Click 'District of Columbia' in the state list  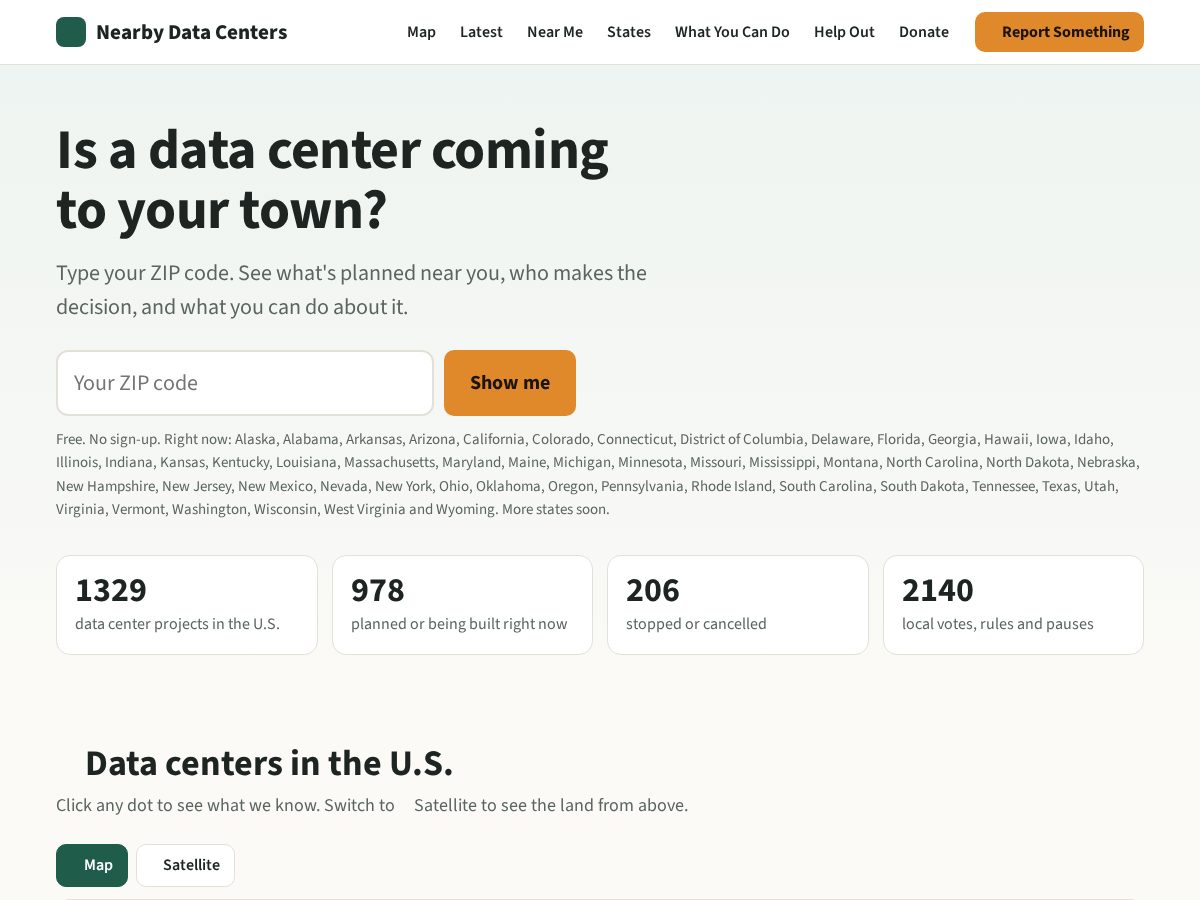click(742, 439)
